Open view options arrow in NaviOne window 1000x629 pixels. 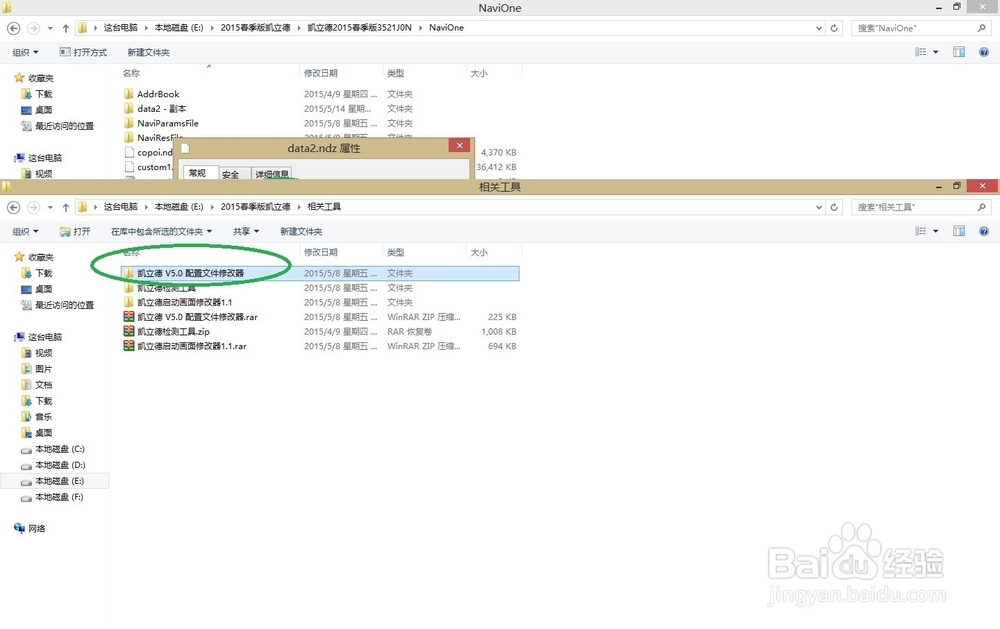pos(936,52)
